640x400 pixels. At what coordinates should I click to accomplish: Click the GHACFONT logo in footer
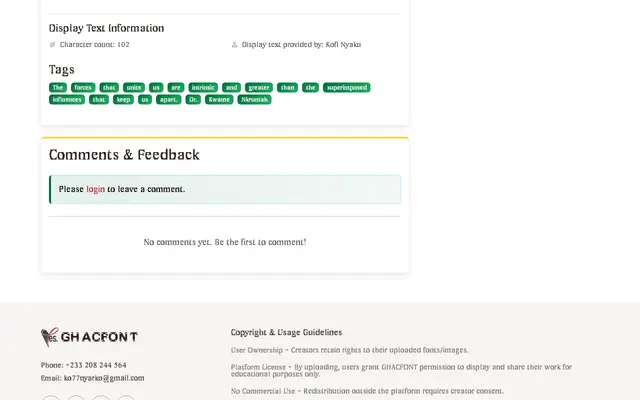pos(89,337)
